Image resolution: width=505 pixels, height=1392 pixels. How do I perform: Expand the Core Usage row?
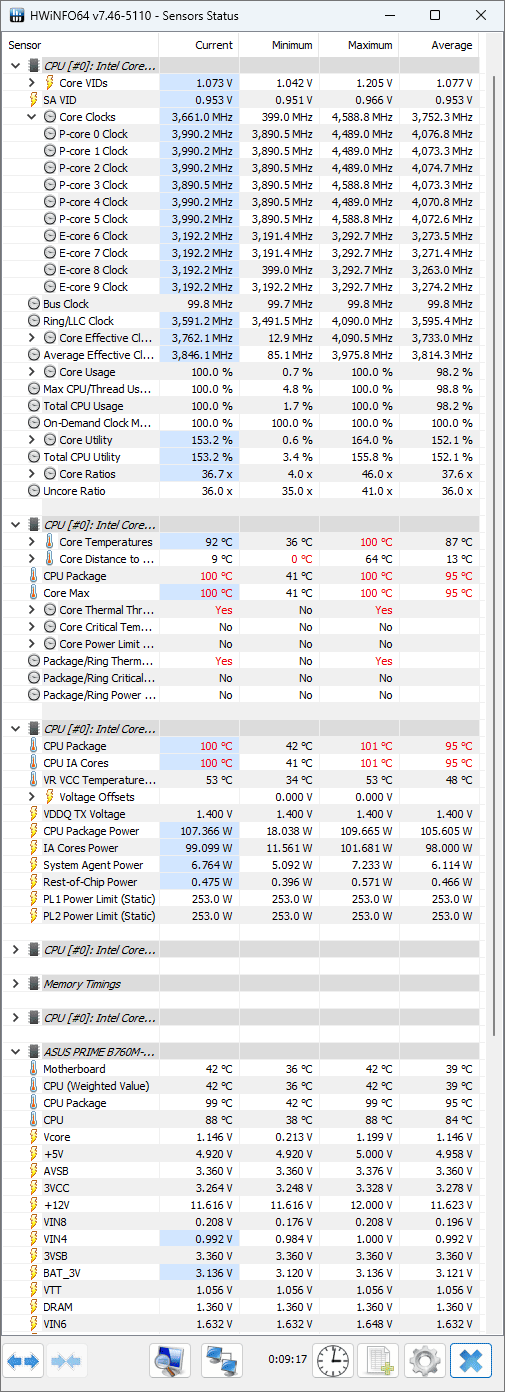tap(32, 372)
